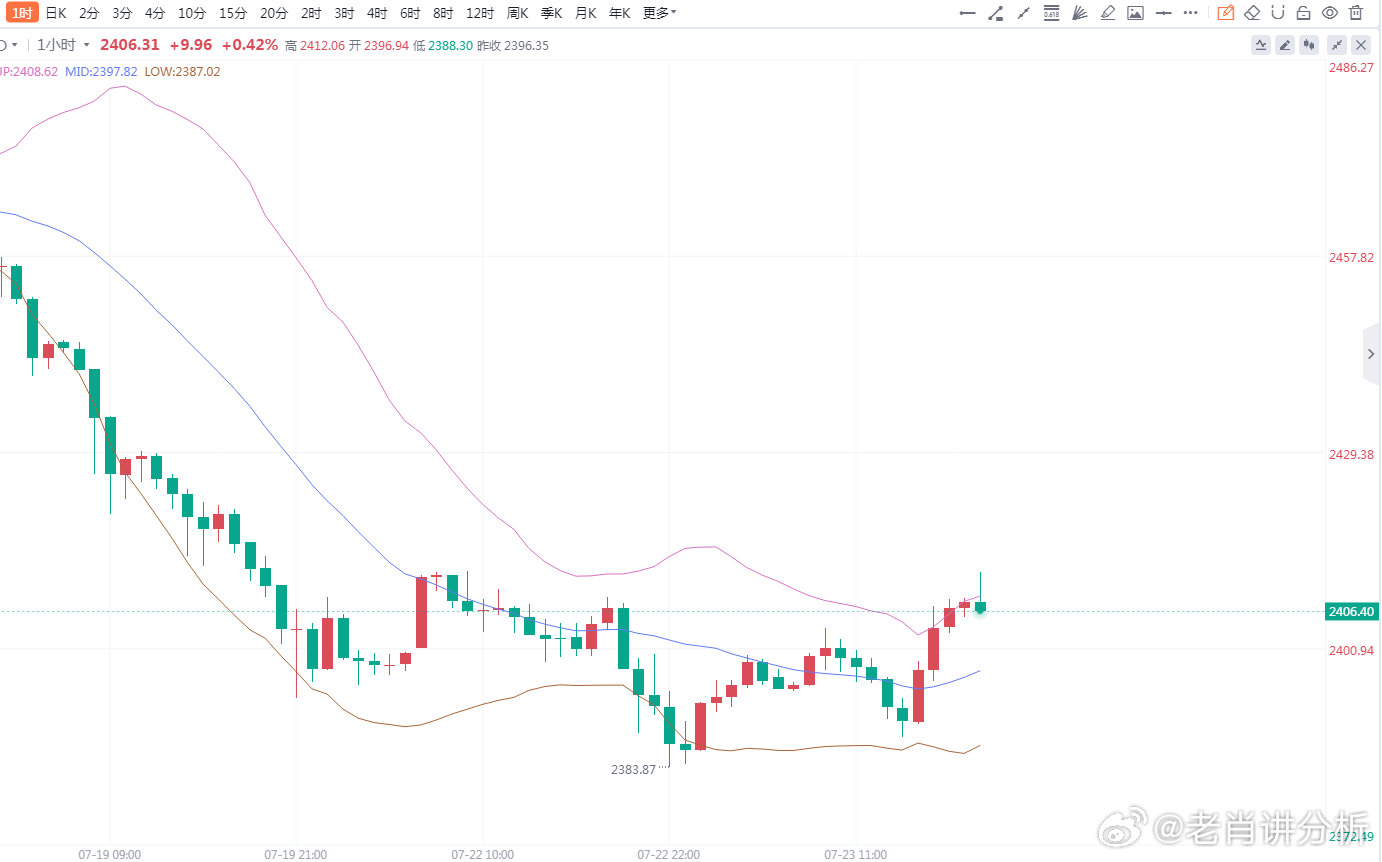Switch to 3时 timeframe
1382x862 pixels.
tap(344, 13)
